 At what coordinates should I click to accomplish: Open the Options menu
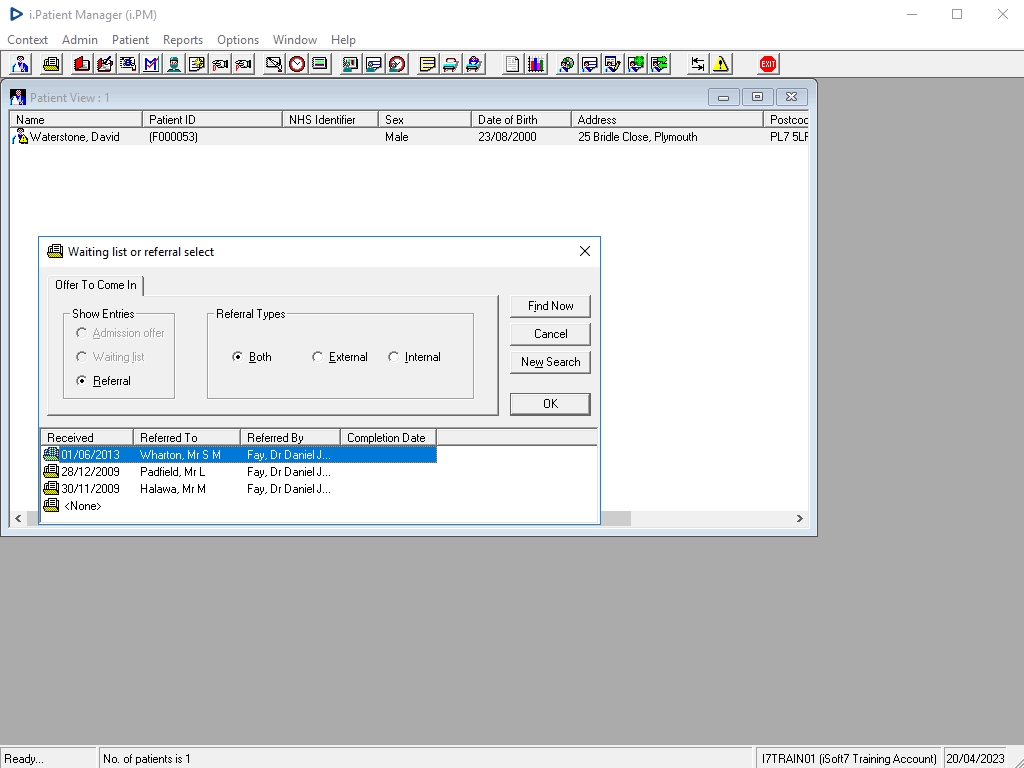pyautogui.click(x=238, y=40)
